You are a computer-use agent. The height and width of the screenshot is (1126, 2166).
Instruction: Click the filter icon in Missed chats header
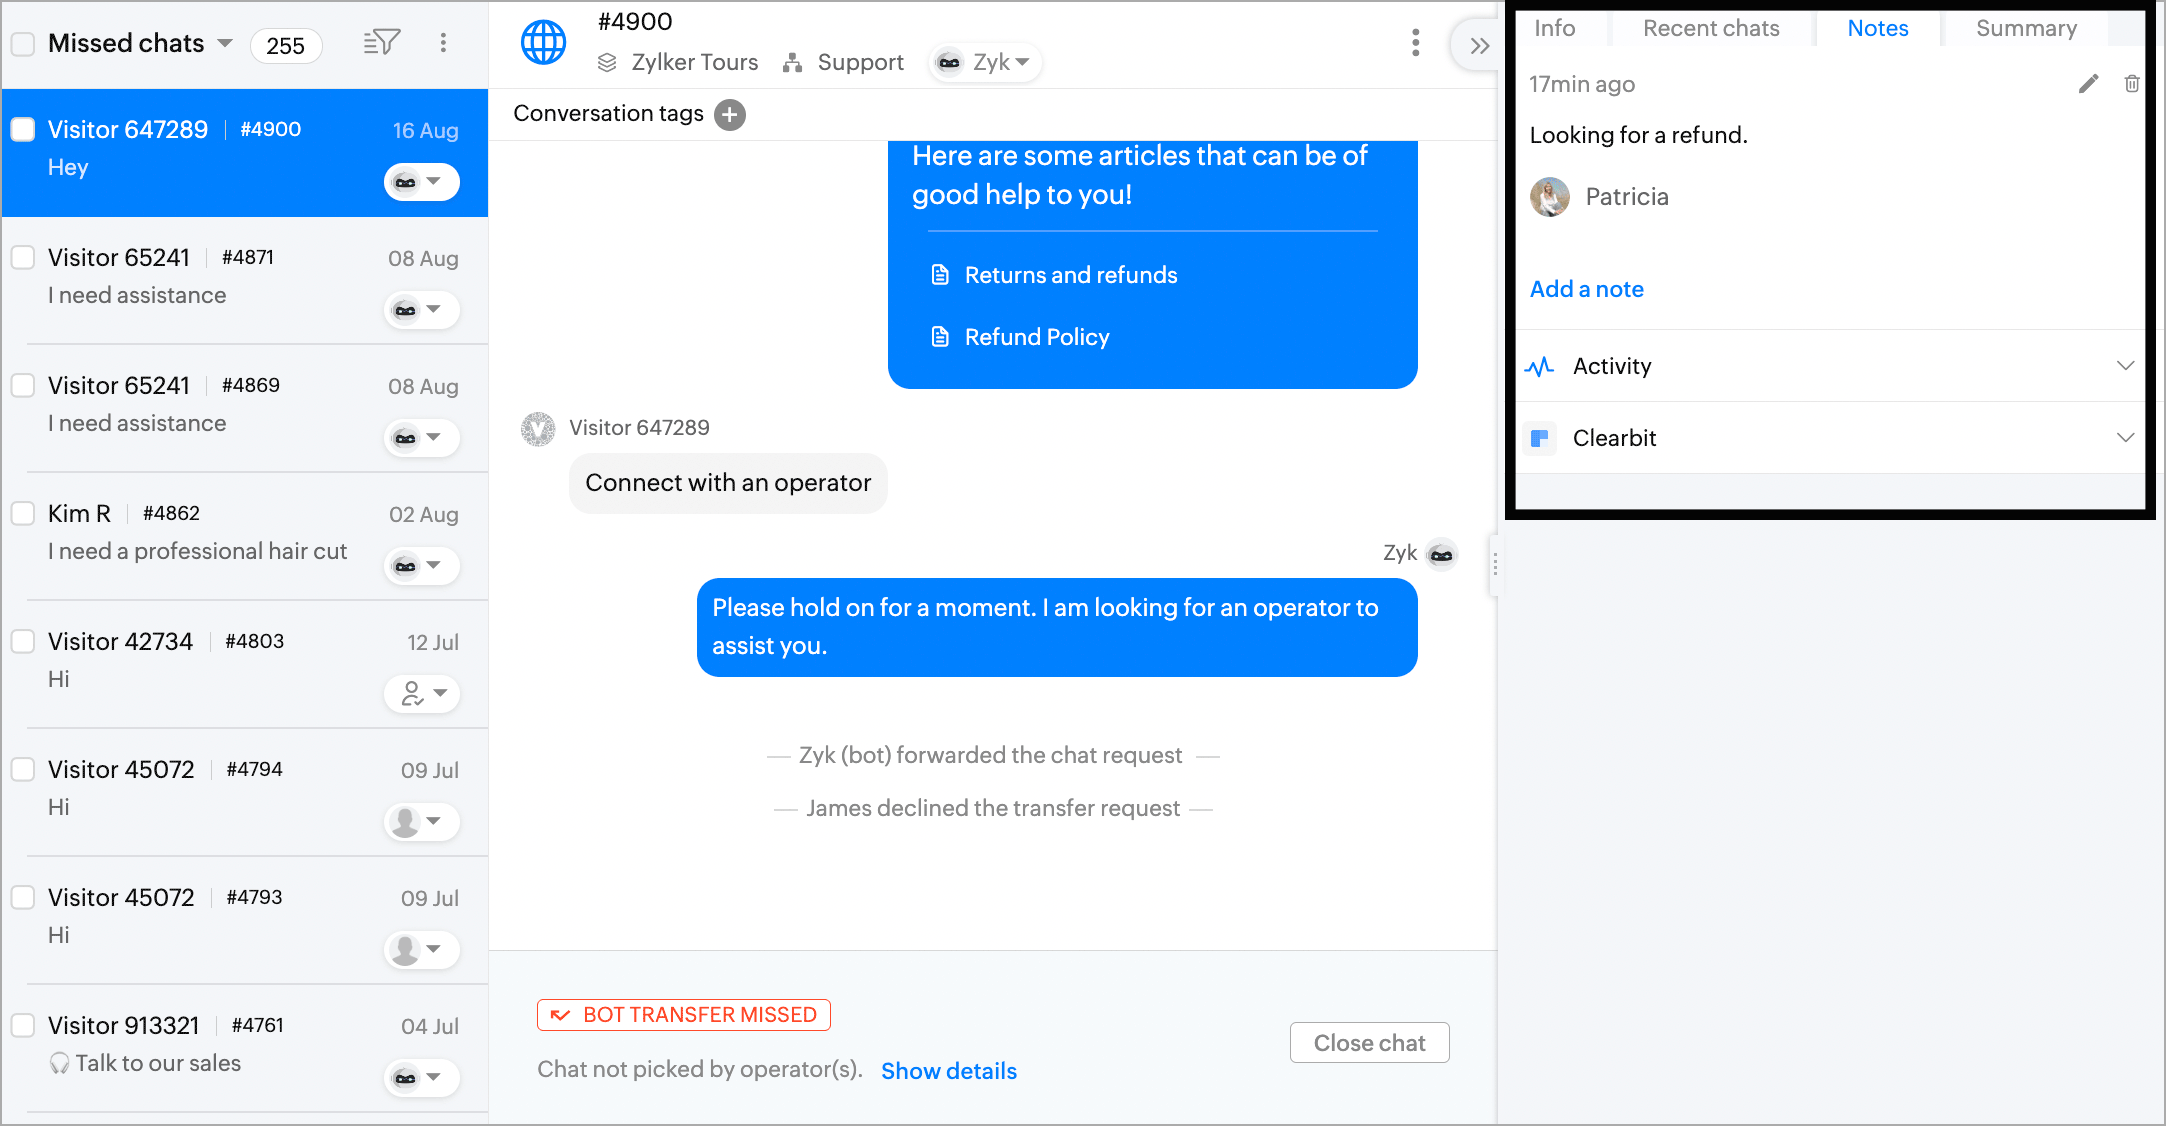pyautogui.click(x=381, y=43)
